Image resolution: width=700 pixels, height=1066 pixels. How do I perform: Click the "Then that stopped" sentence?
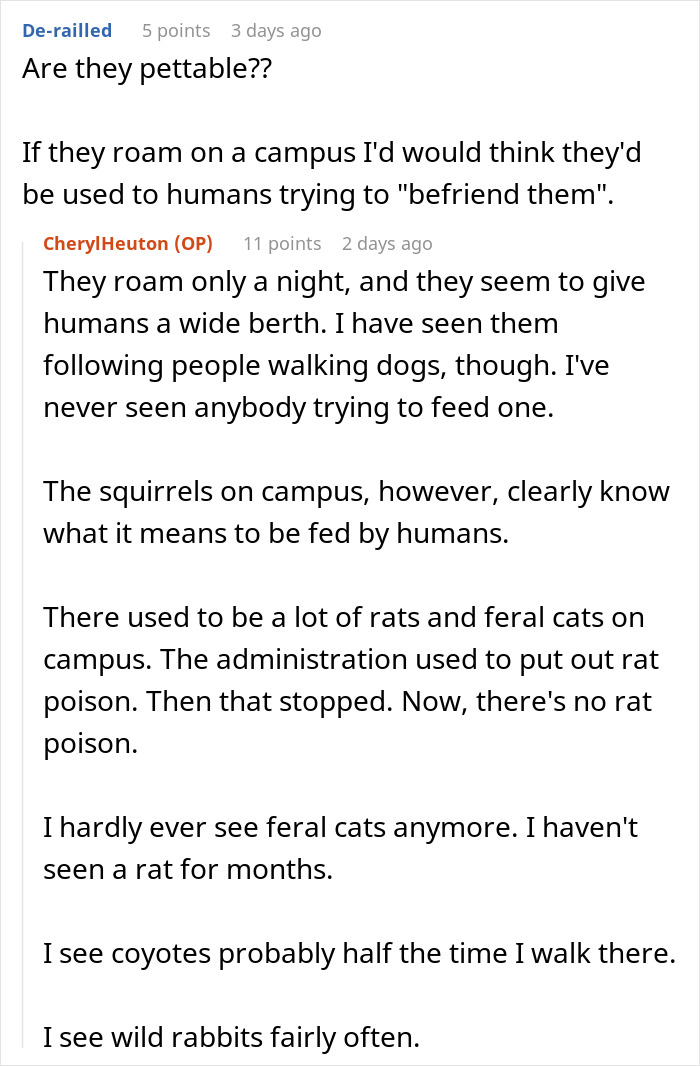[x=269, y=702]
